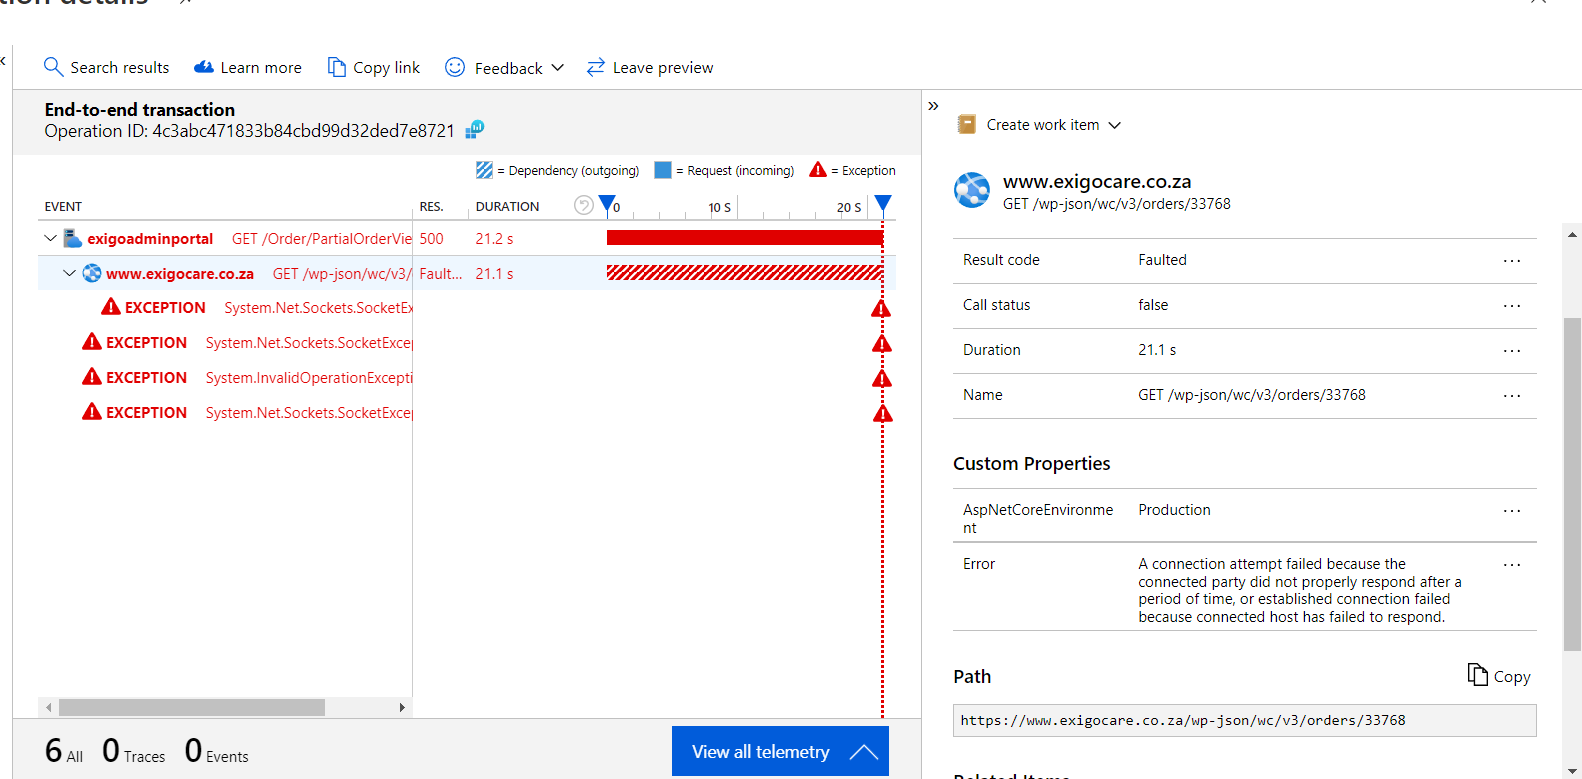Click the Leave preview arrows icon

[x=596, y=67]
